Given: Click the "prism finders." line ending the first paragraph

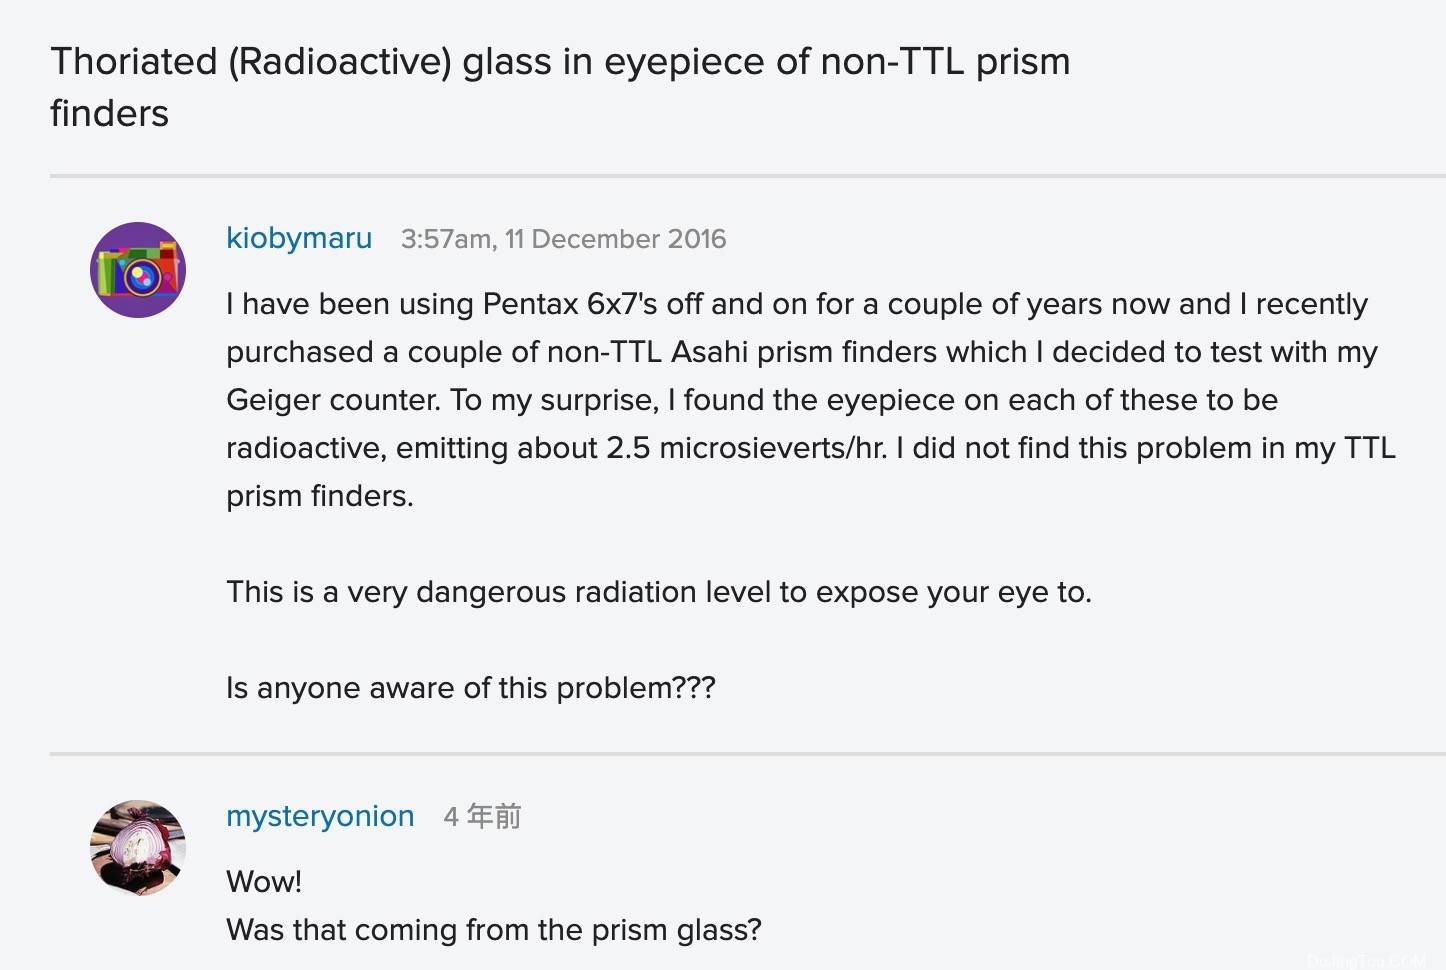Looking at the screenshot, I should point(320,496).
